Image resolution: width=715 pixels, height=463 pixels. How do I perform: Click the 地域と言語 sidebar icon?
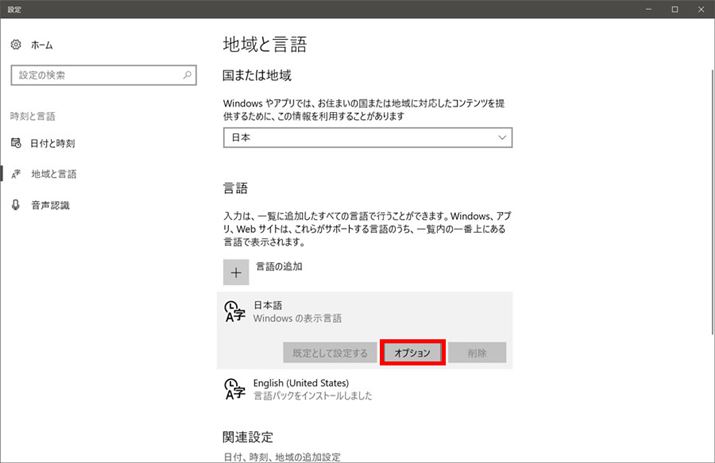click(x=16, y=174)
